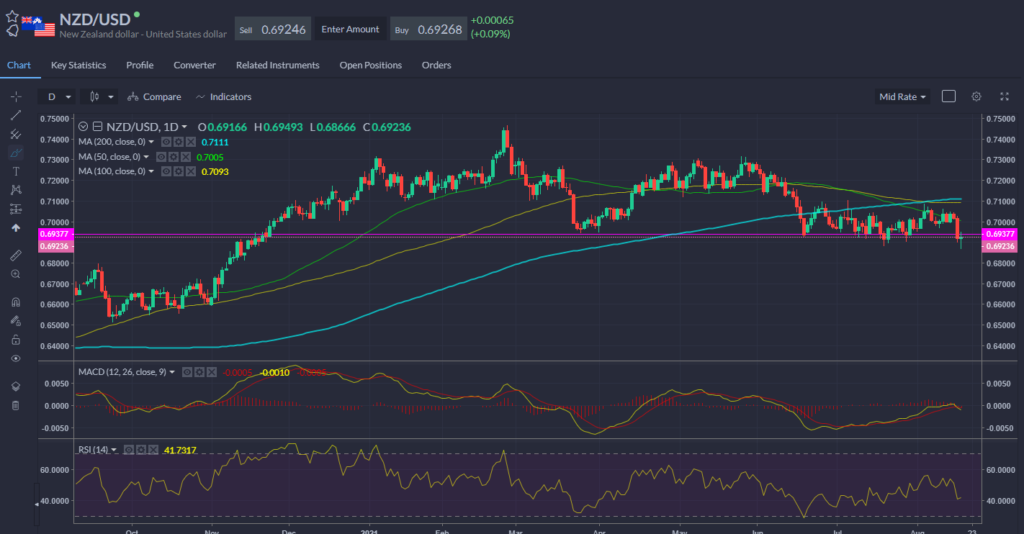Expand the RSI (14) dropdown

pyautogui.click(x=114, y=450)
